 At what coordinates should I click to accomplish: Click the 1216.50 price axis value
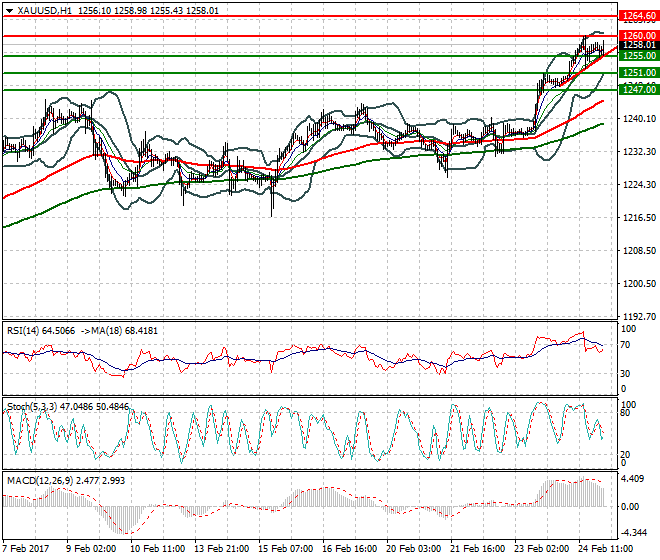click(x=639, y=218)
